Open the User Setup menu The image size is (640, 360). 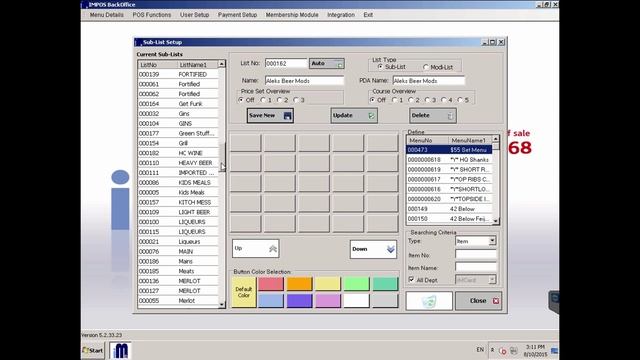click(x=194, y=15)
